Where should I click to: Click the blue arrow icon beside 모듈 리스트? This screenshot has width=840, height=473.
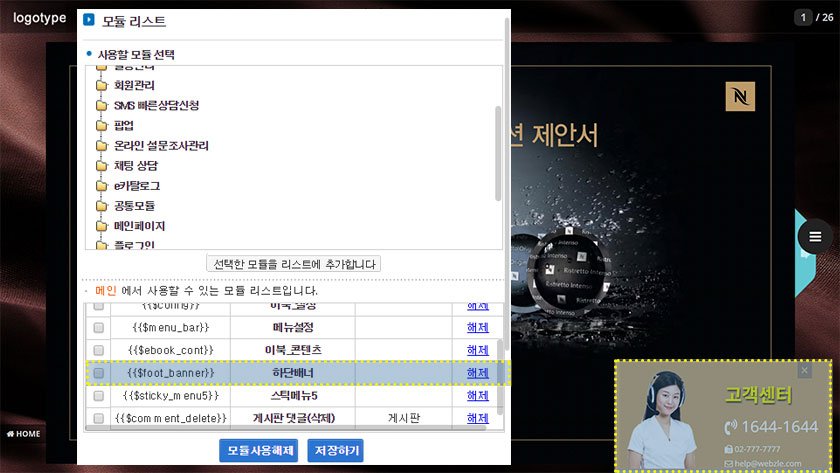pyautogui.click(x=89, y=20)
